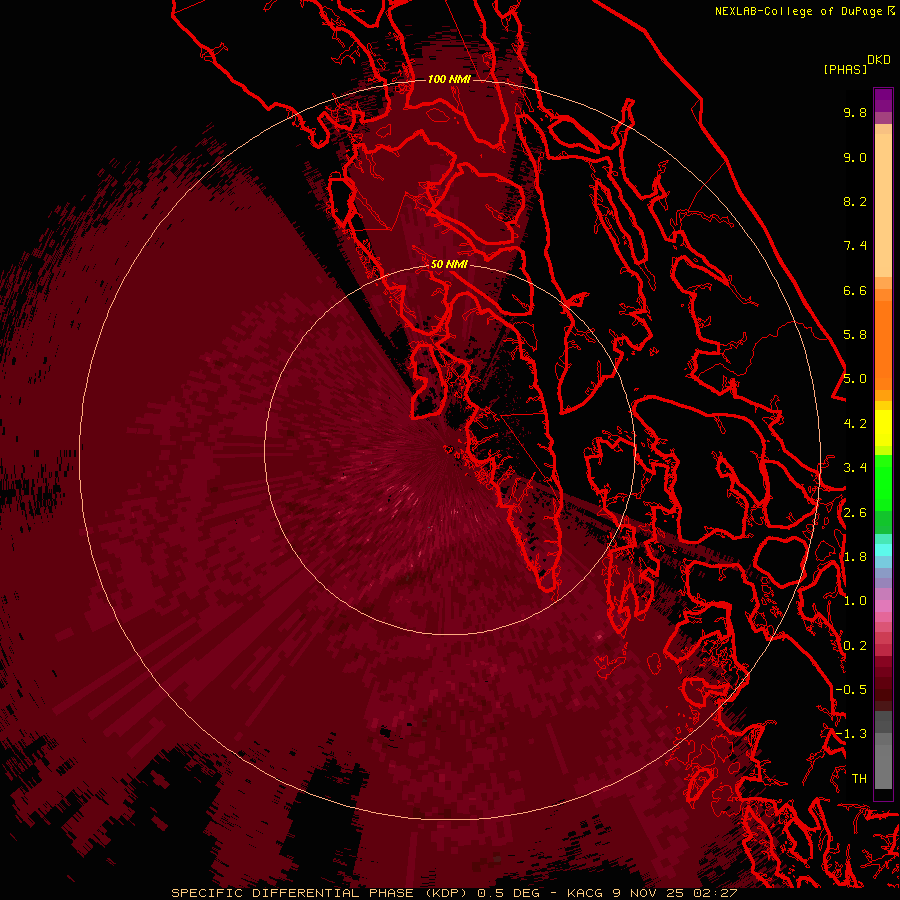This screenshot has height=900, width=900.
Task: Click the cyan segment of the color bar
Action: coord(883,550)
